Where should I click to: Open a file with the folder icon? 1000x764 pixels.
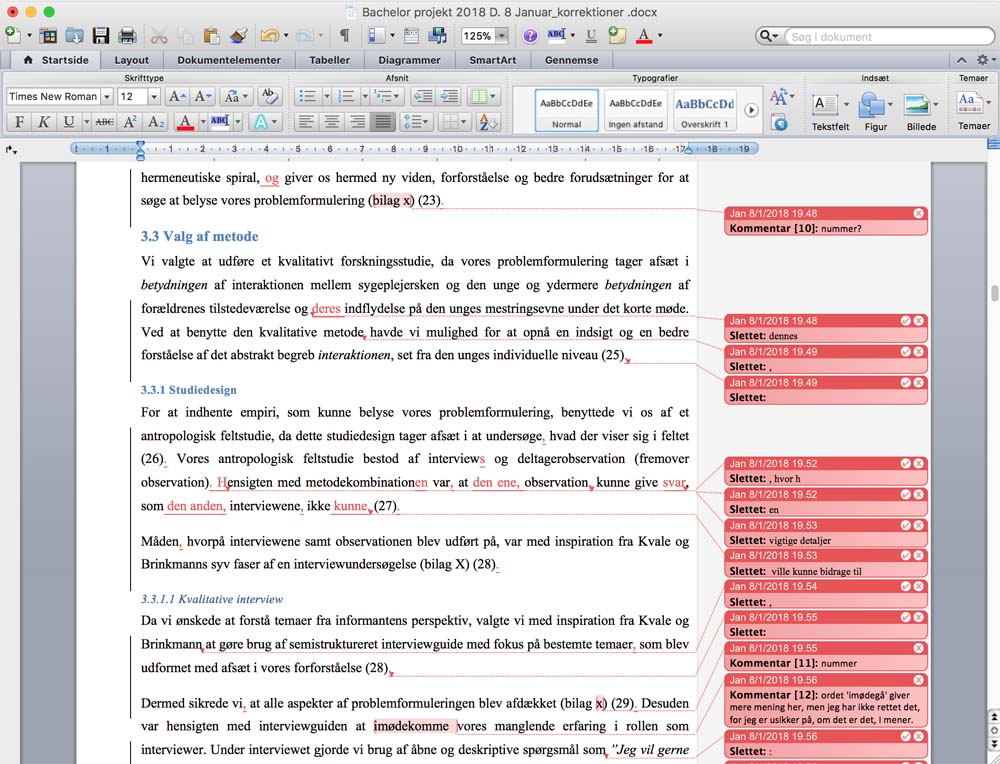[x=75, y=36]
